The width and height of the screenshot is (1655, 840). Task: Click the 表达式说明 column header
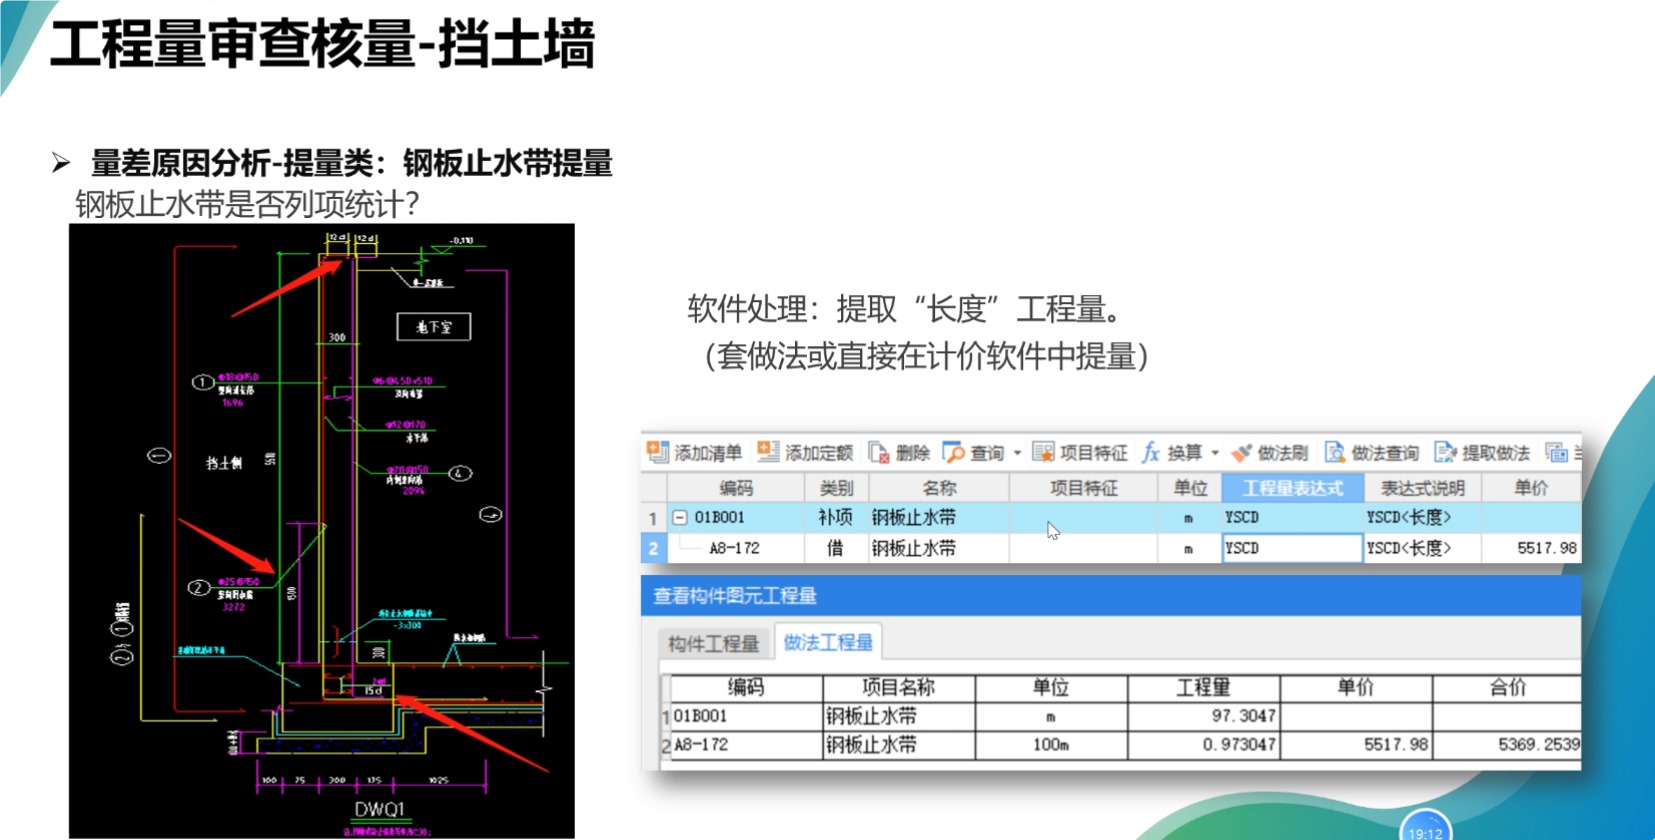[1422, 488]
